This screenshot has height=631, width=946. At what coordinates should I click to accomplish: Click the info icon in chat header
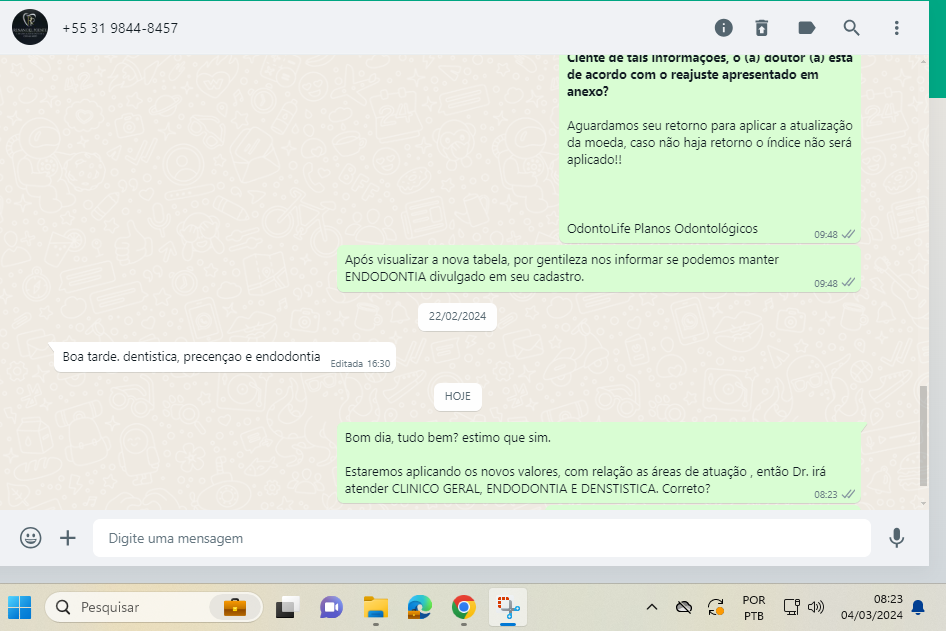[723, 28]
